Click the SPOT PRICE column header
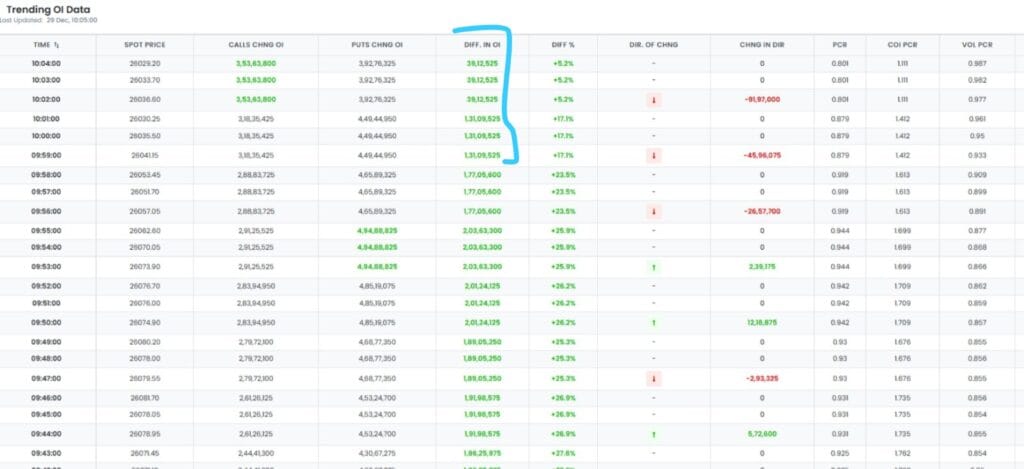Viewport: 1024px width, 469px height. 145,45
